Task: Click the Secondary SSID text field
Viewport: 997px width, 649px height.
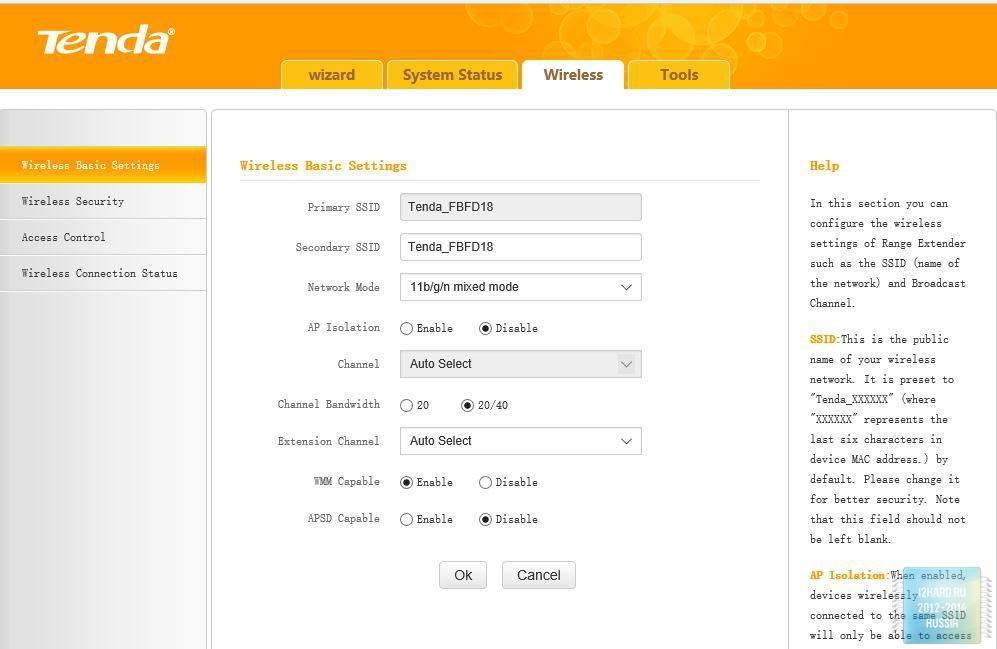Action: pos(520,247)
